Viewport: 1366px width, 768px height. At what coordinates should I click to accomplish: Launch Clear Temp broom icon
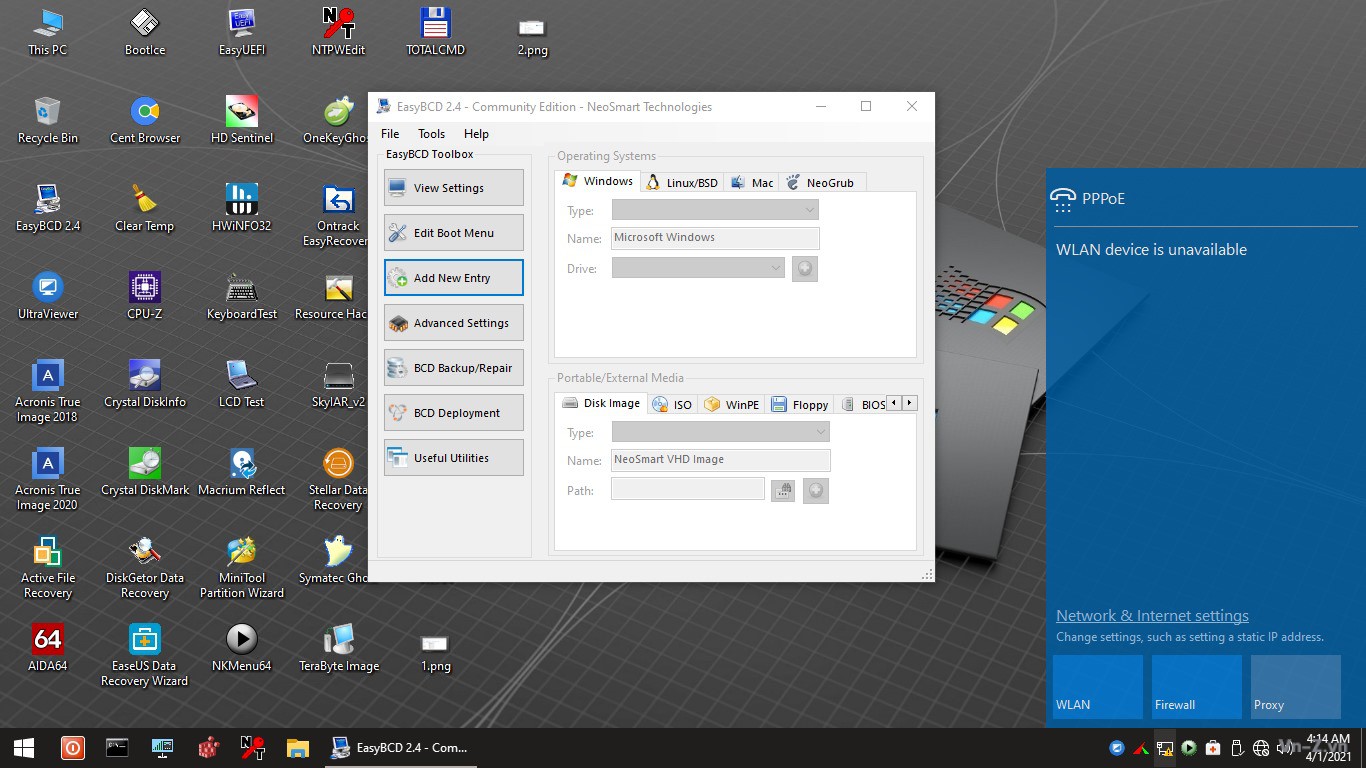pos(145,208)
